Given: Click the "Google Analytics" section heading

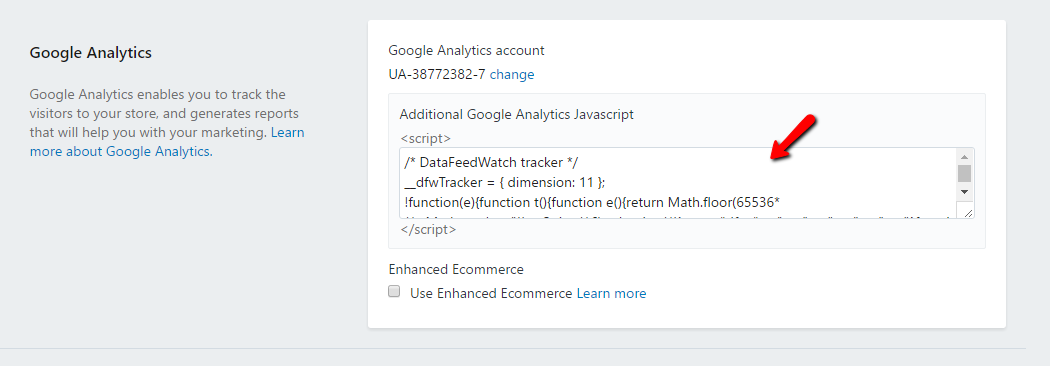Looking at the screenshot, I should (90, 52).
